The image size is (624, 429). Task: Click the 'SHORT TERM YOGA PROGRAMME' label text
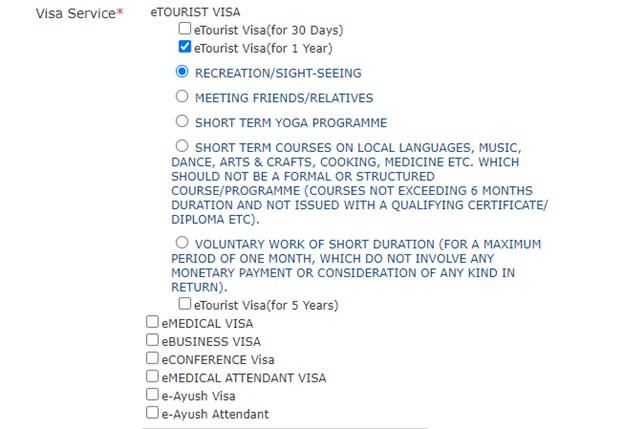pos(291,123)
